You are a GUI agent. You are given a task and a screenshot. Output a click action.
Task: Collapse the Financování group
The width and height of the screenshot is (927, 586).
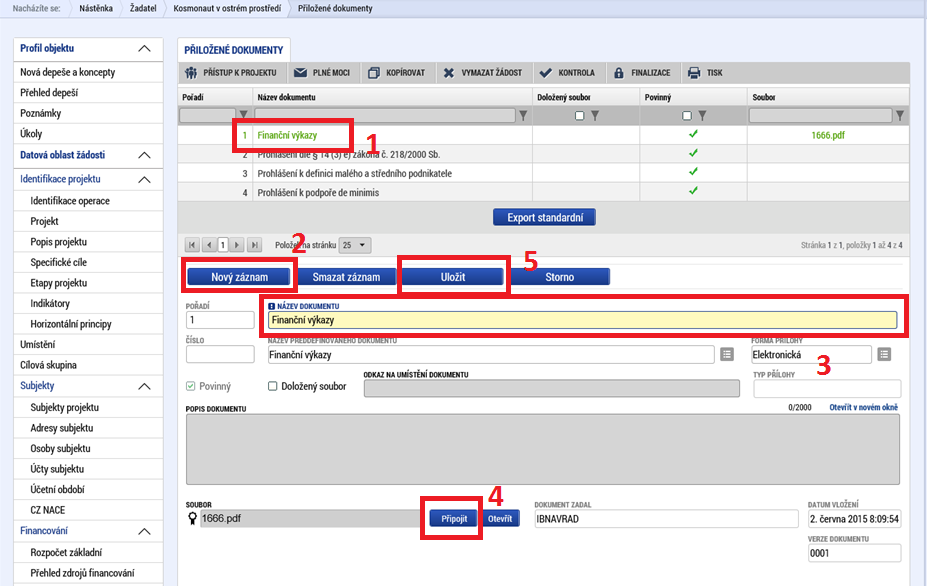[144, 531]
